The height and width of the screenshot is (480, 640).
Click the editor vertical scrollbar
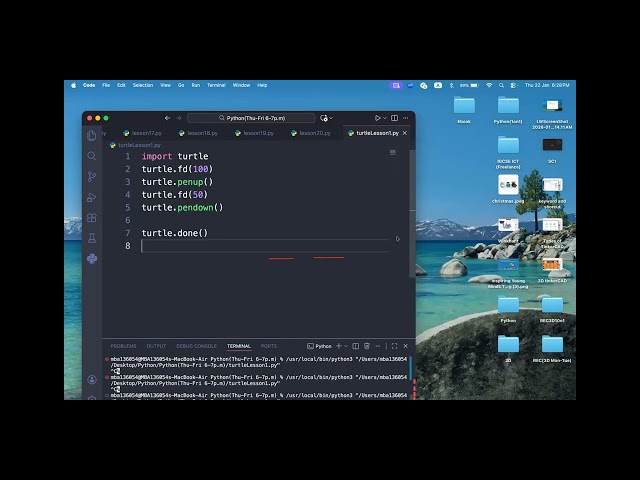412,212
